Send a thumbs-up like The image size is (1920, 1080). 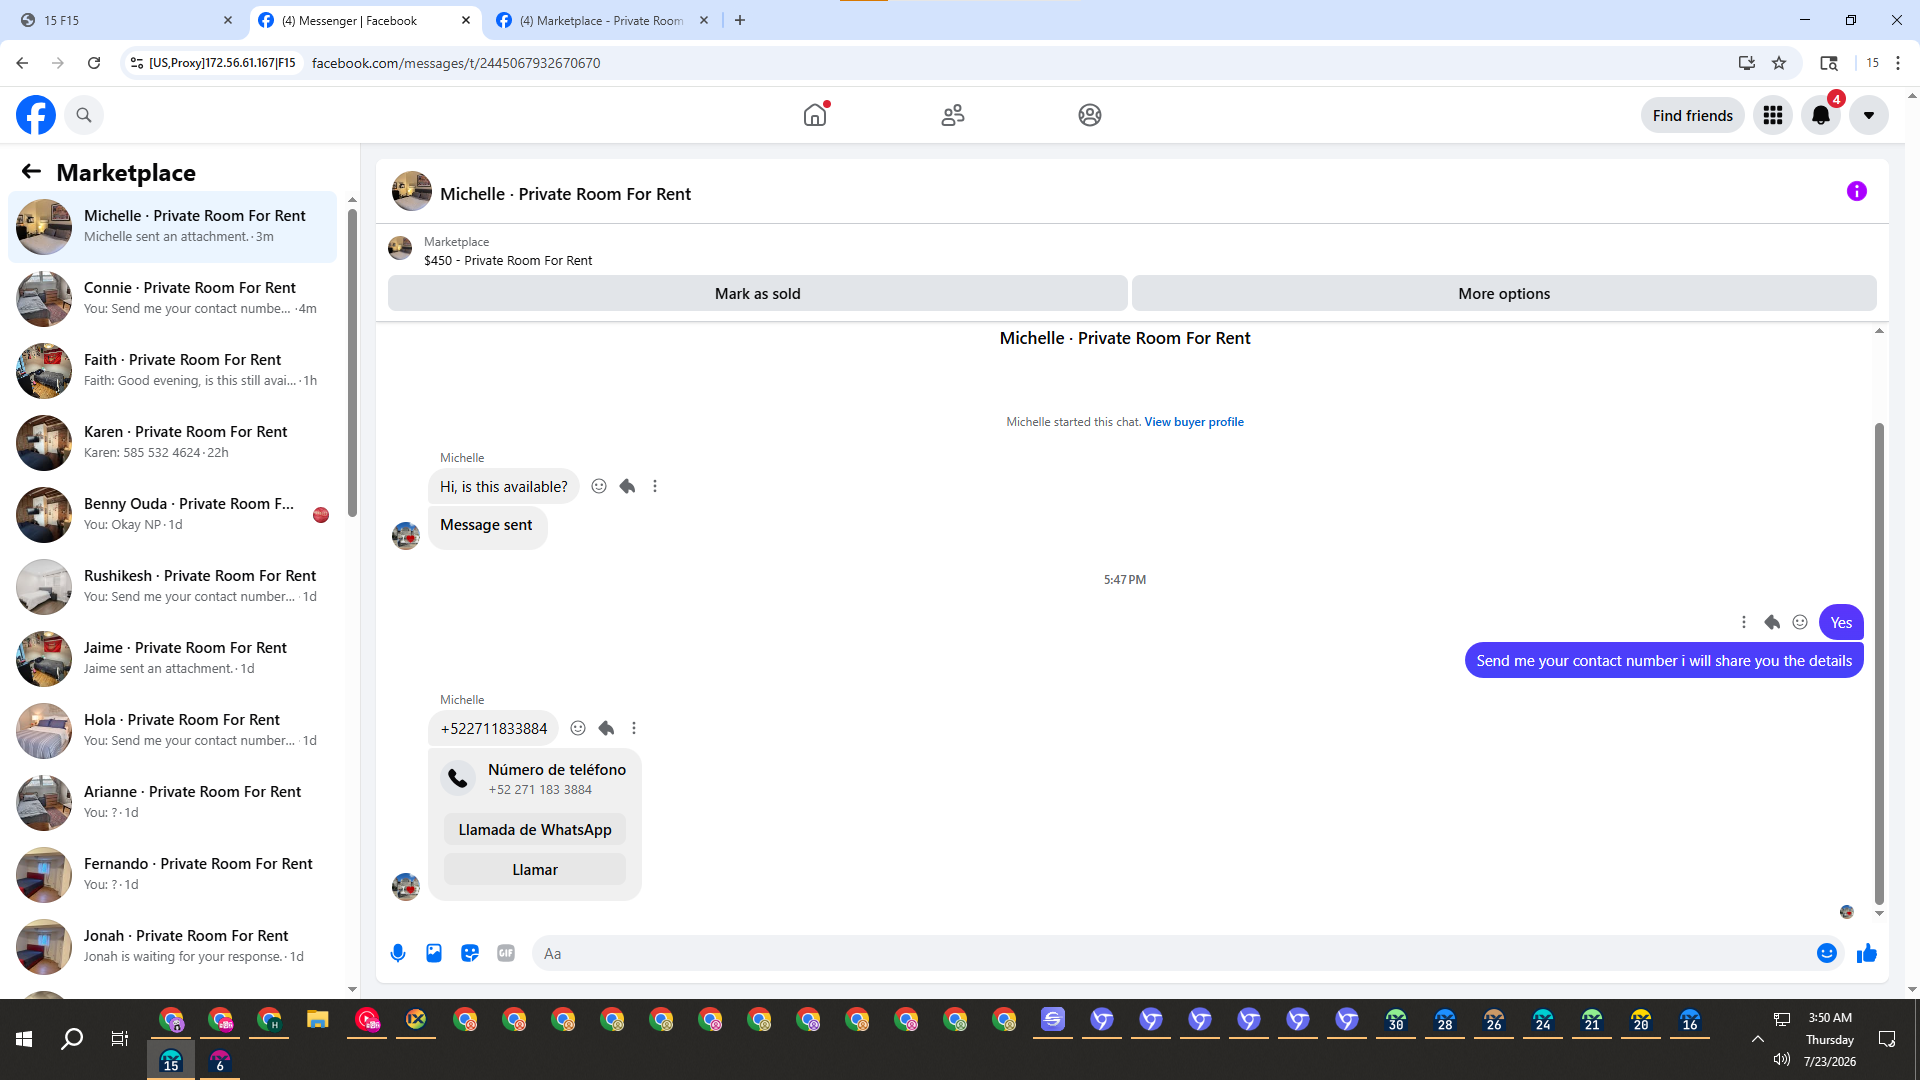pos(1867,953)
